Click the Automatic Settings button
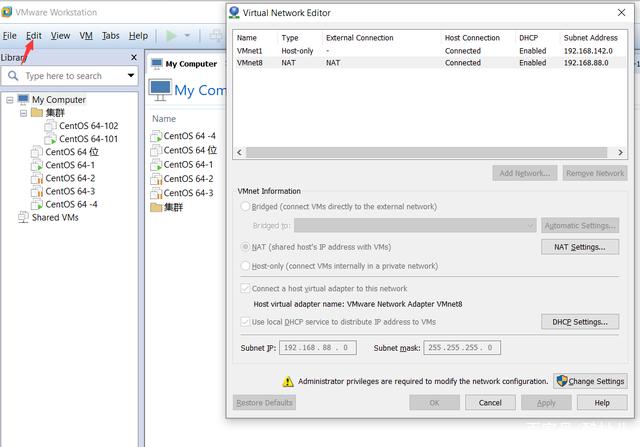The height and width of the screenshot is (447, 640). pos(580,225)
